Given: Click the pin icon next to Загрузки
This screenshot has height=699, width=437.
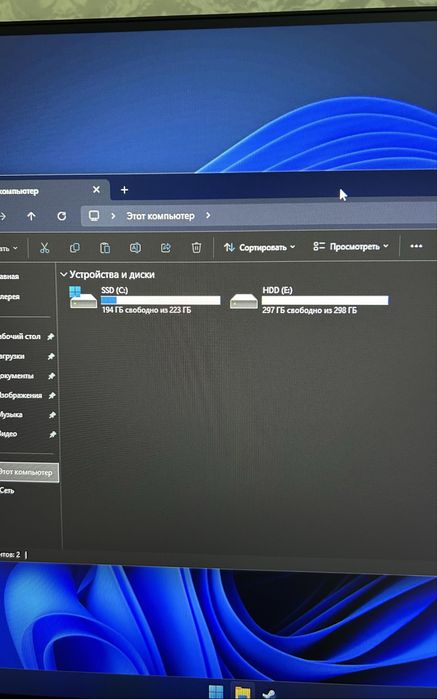Looking at the screenshot, I should click(51, 356).
